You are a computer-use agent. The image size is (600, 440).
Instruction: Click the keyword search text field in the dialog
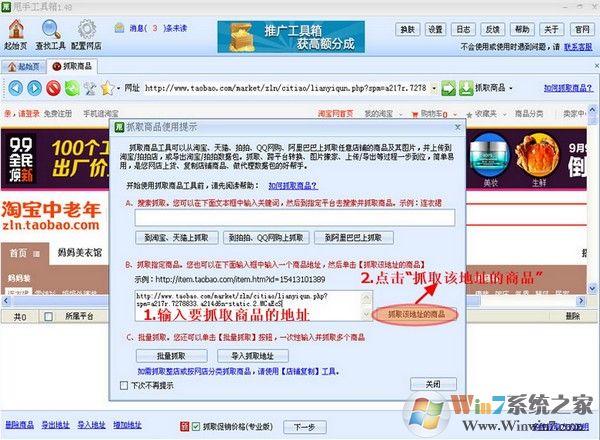(295, 218)
